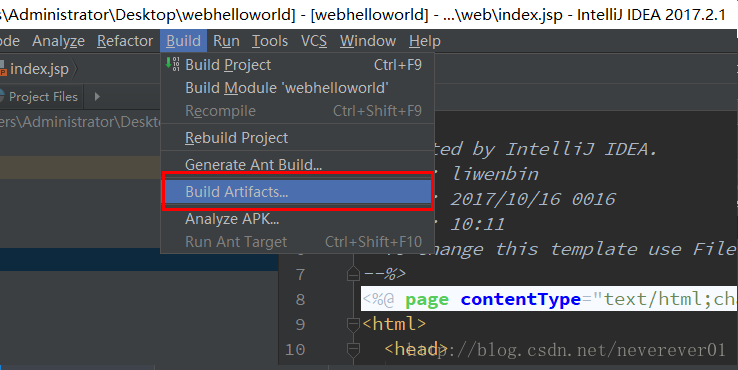The image size is (738, 370).
Task: Click the date text 2017/10/16 in the comment
Action: 506,199
